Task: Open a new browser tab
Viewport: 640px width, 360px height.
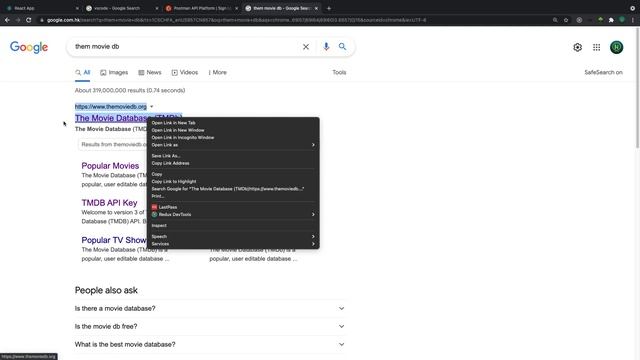Action: click(329, 8)
